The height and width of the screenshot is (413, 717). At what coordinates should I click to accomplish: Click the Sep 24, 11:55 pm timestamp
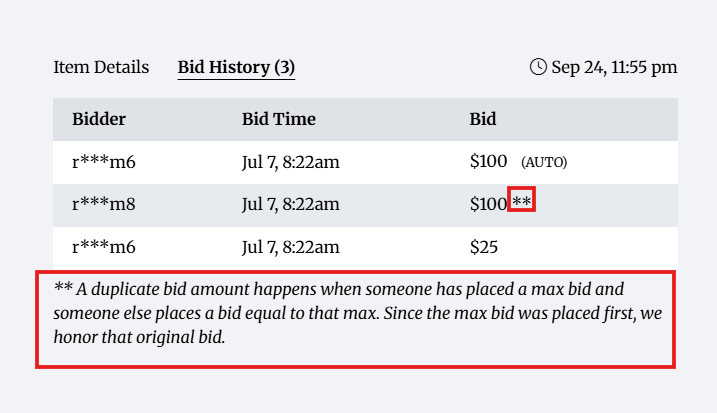click(x=614, y=68)
